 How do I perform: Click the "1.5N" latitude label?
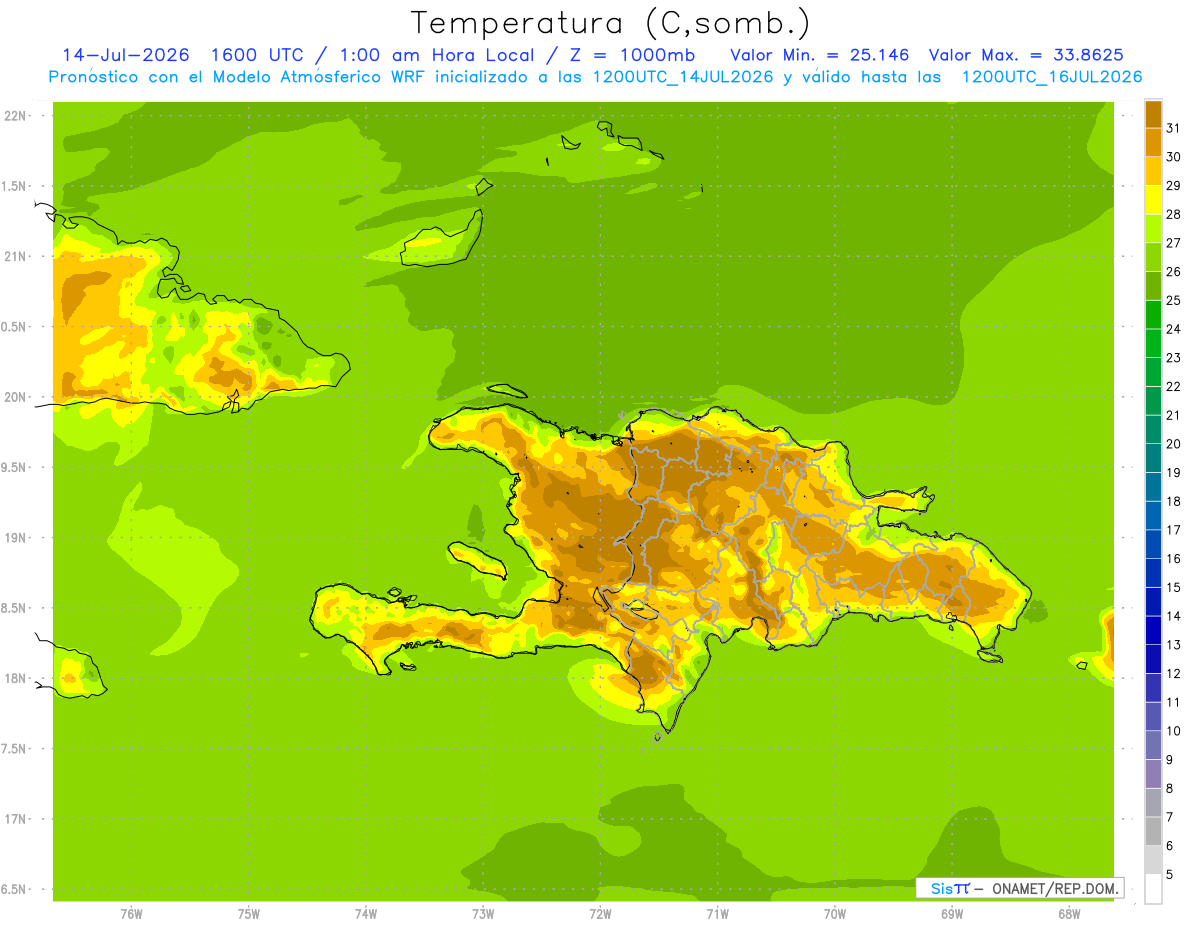coord(14,186)
